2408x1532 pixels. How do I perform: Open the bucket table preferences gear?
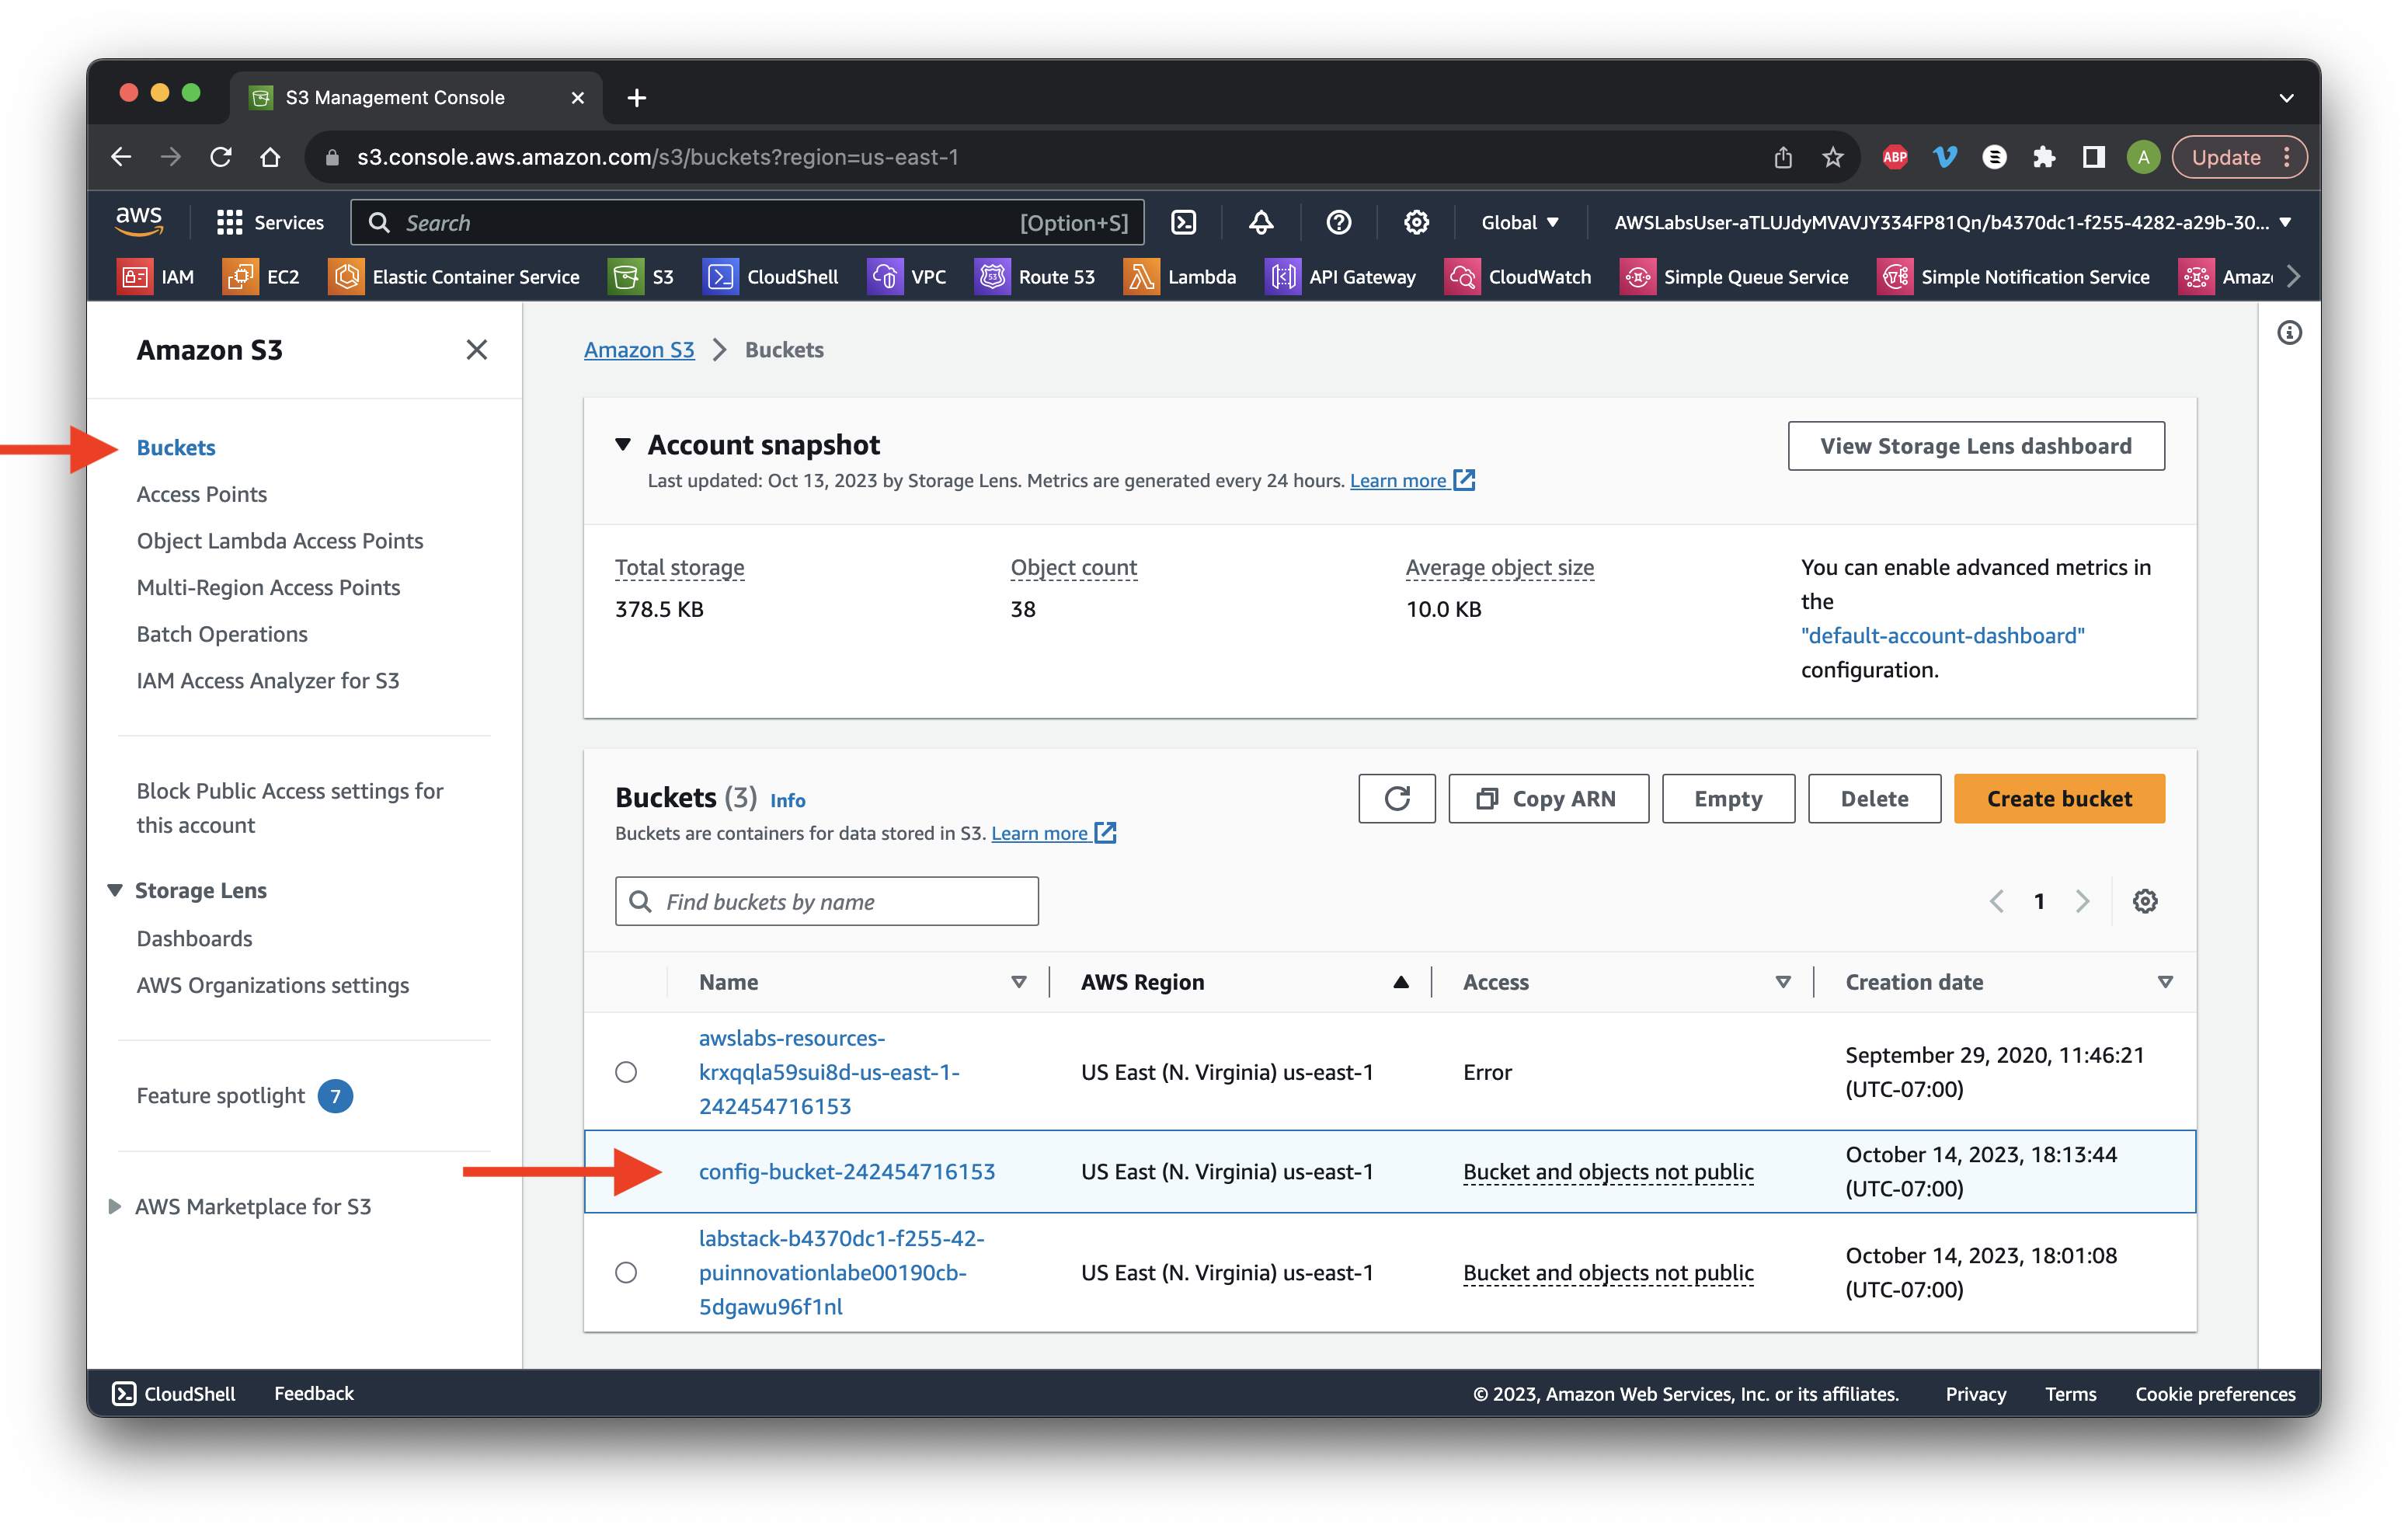click(2144, 901)
